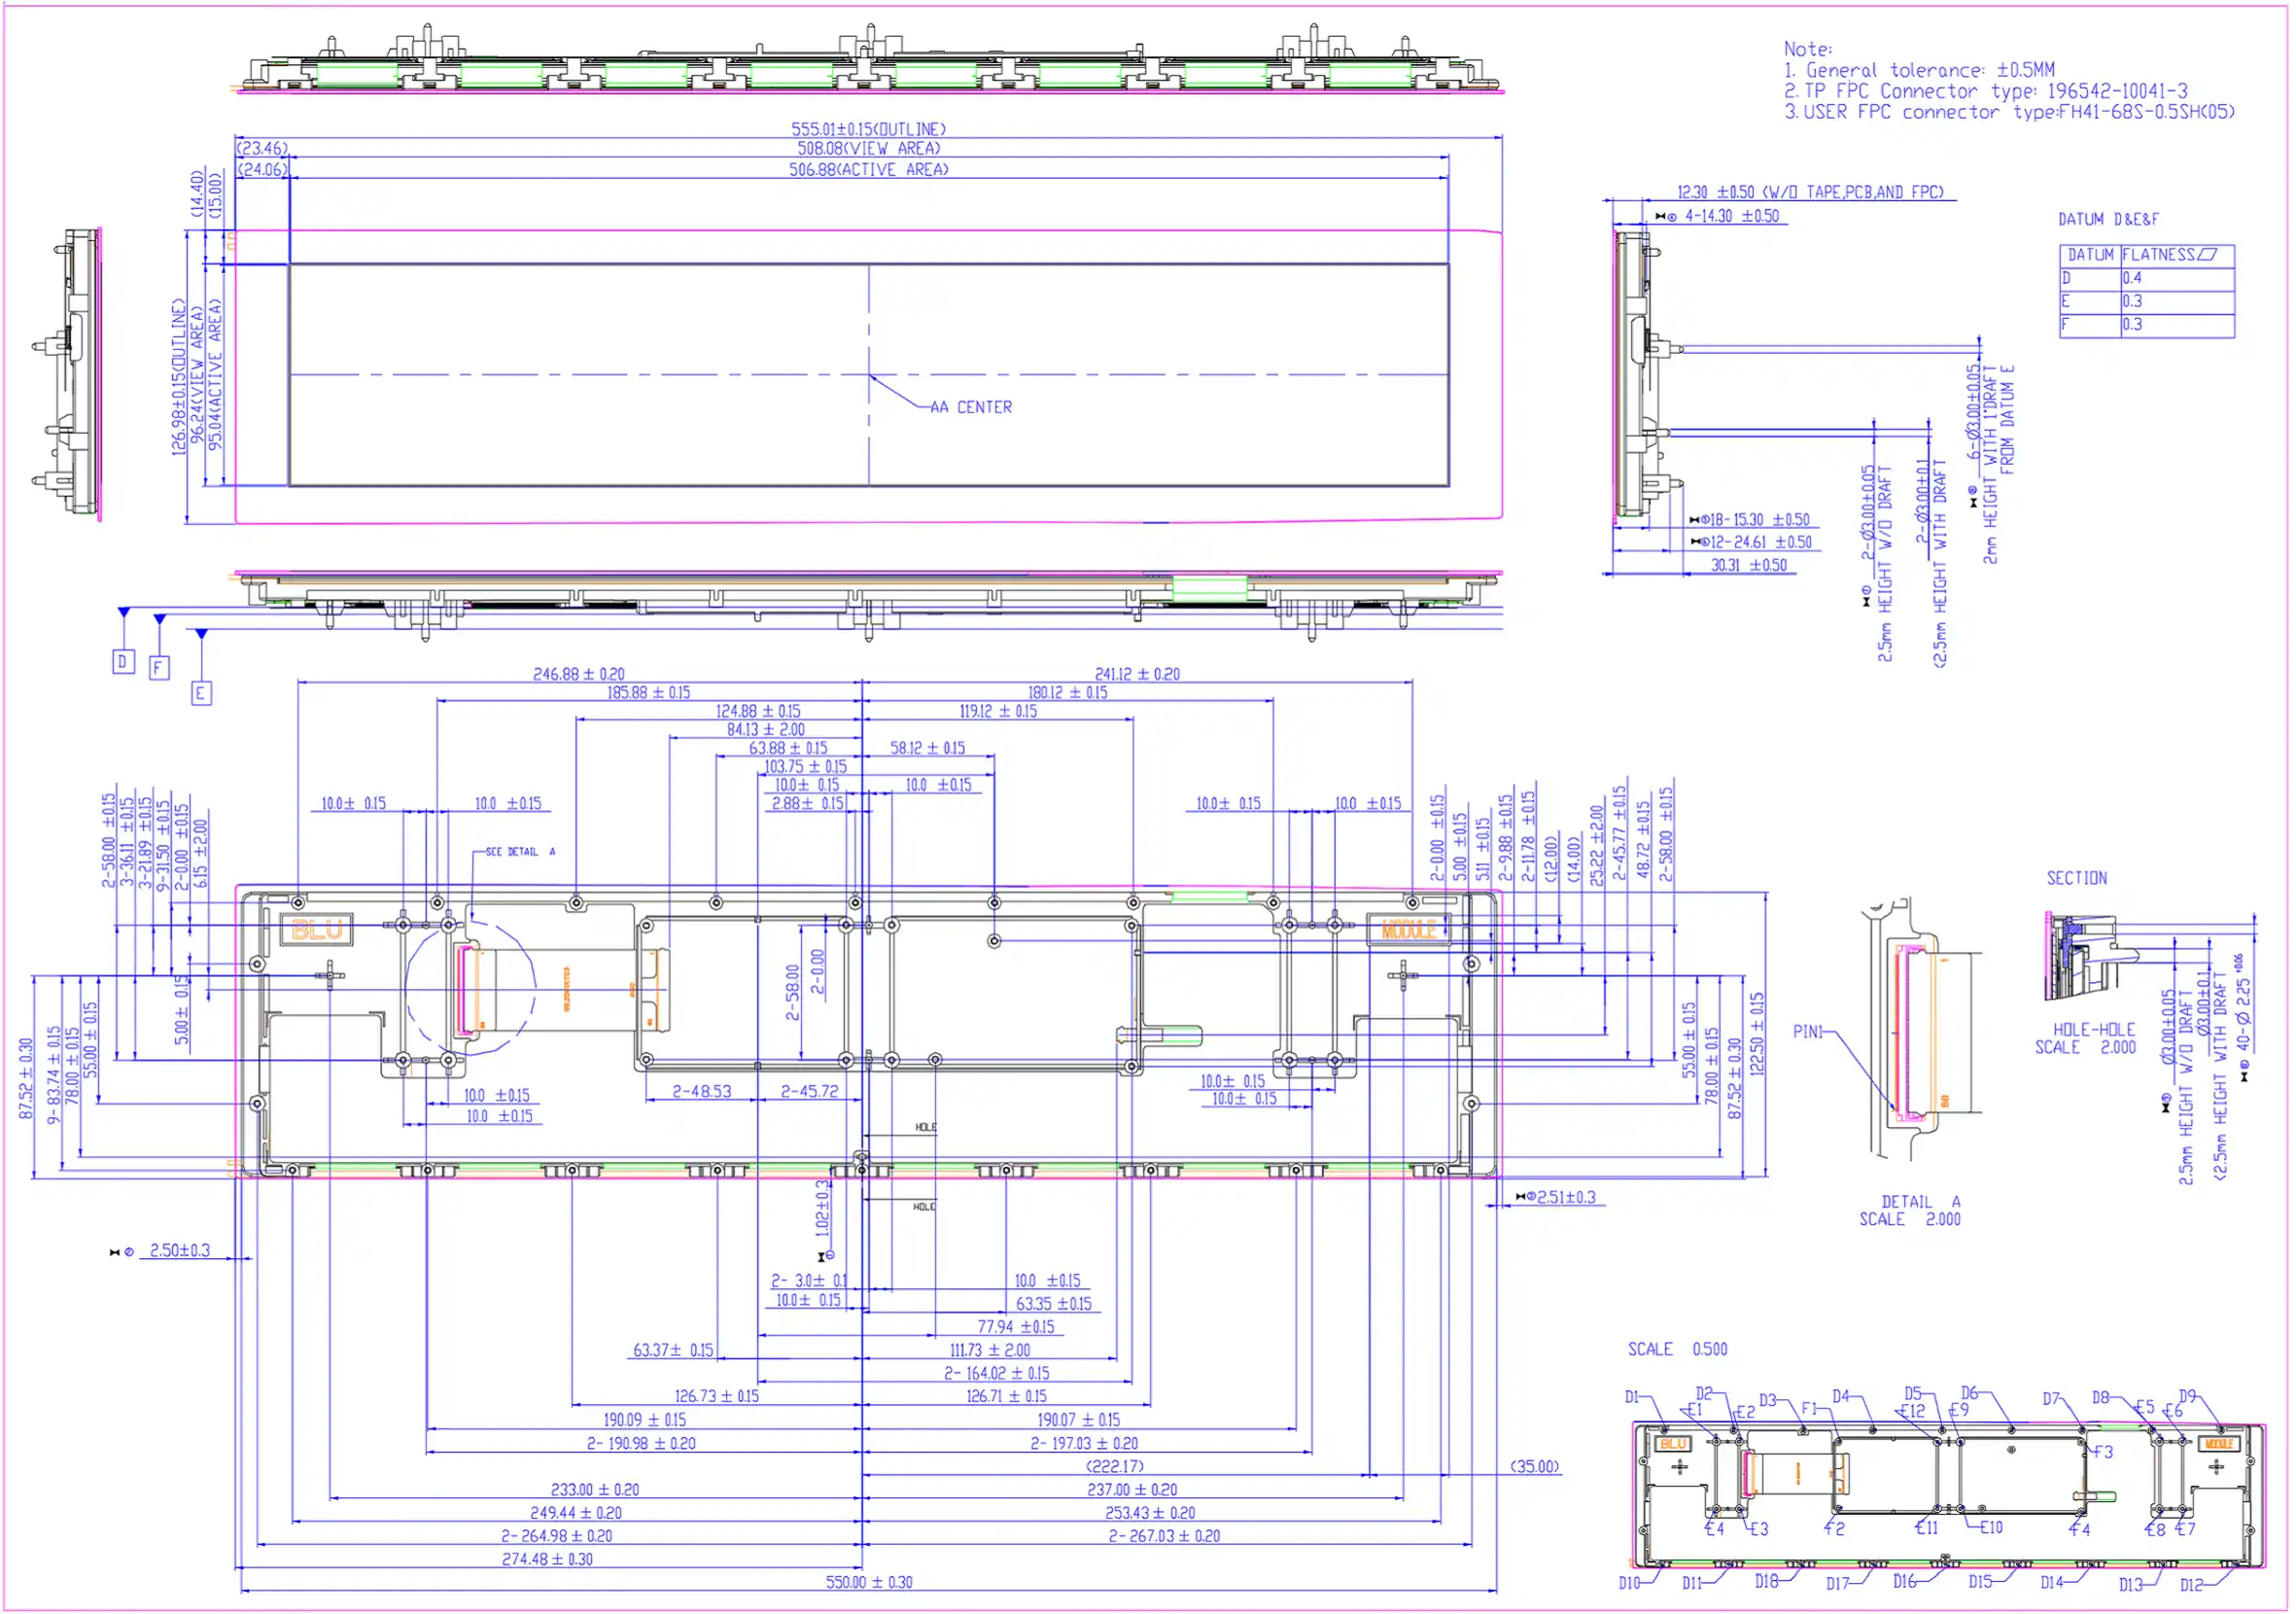The image size is (2296, 1614).
Task: Select the '(23.46)' reference dimension
Action: pyautogui.click(x=263, y=149)
